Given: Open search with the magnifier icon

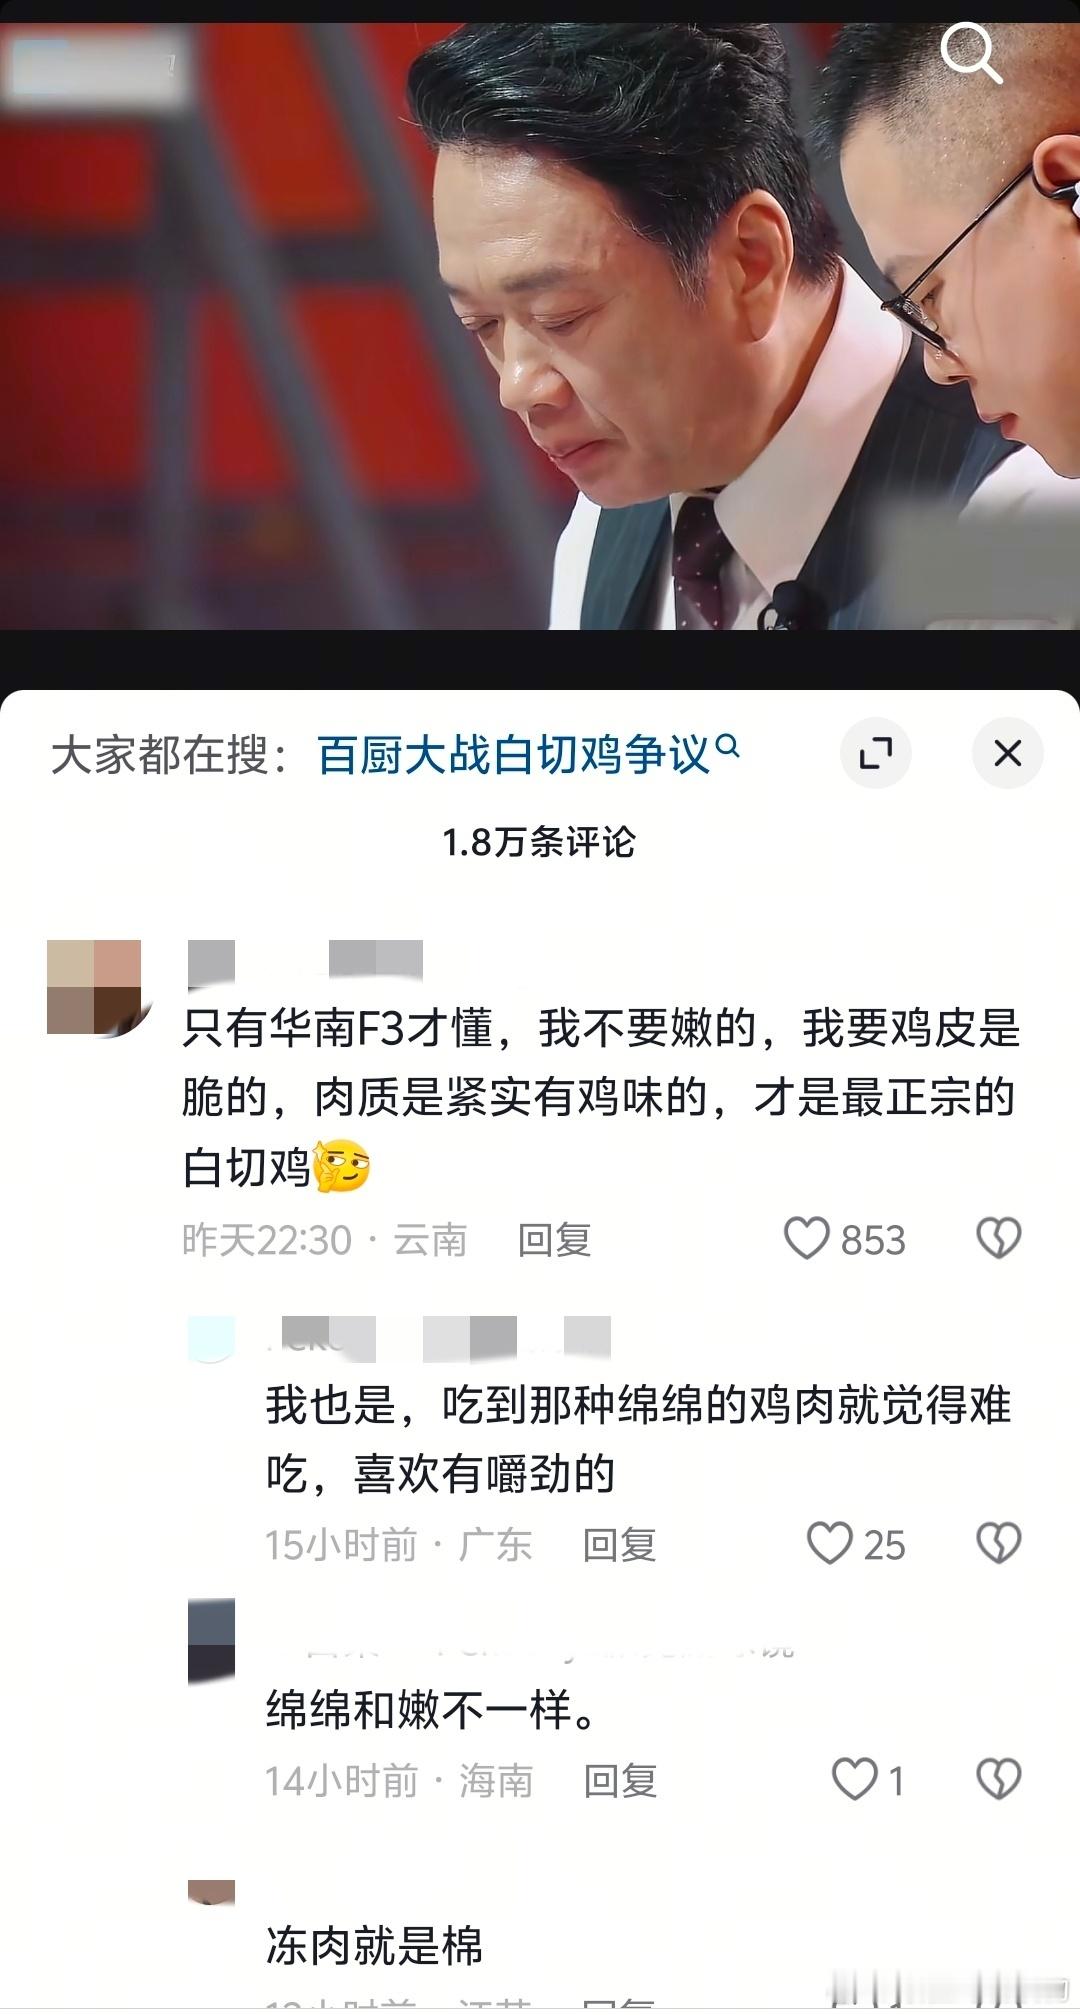Looking at the screenshot, I should tap(971, 52).
